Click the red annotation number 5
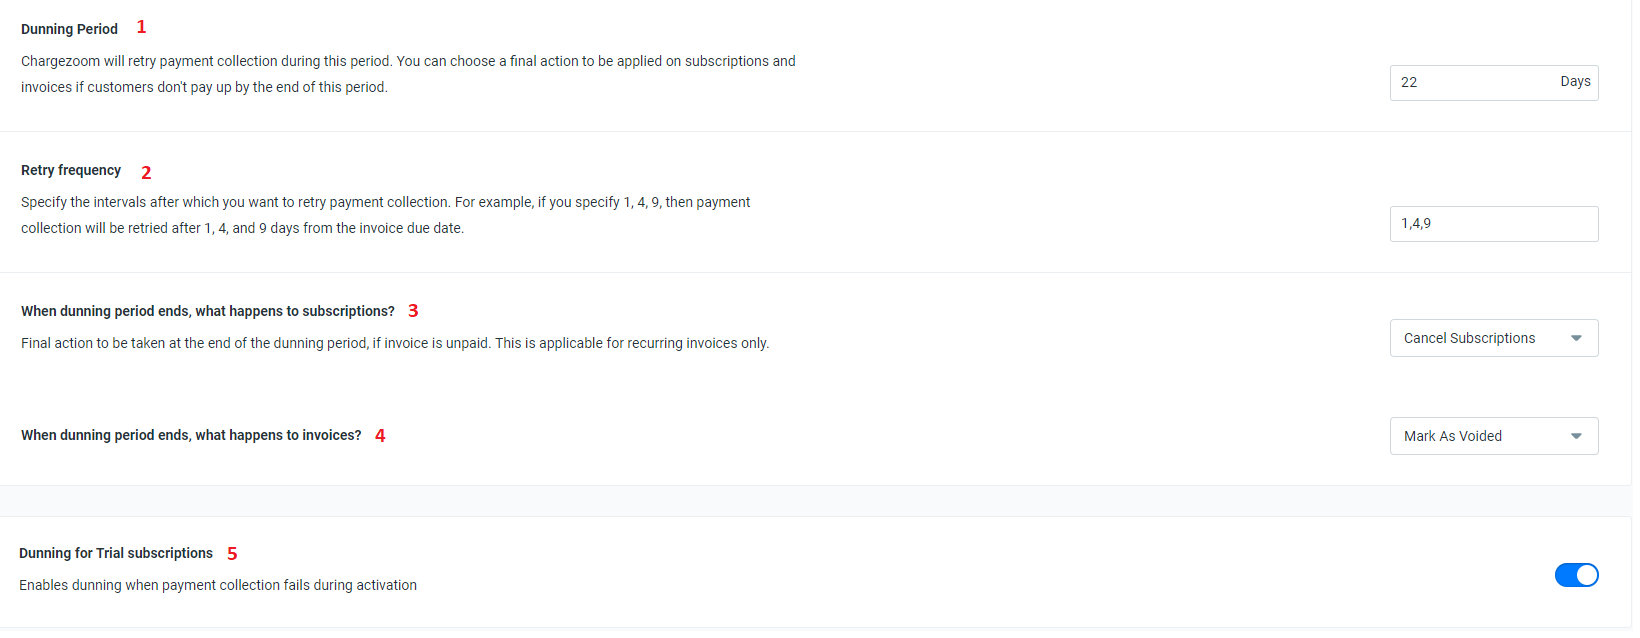Screen dimensions: 1640x638 pos(232,554)
